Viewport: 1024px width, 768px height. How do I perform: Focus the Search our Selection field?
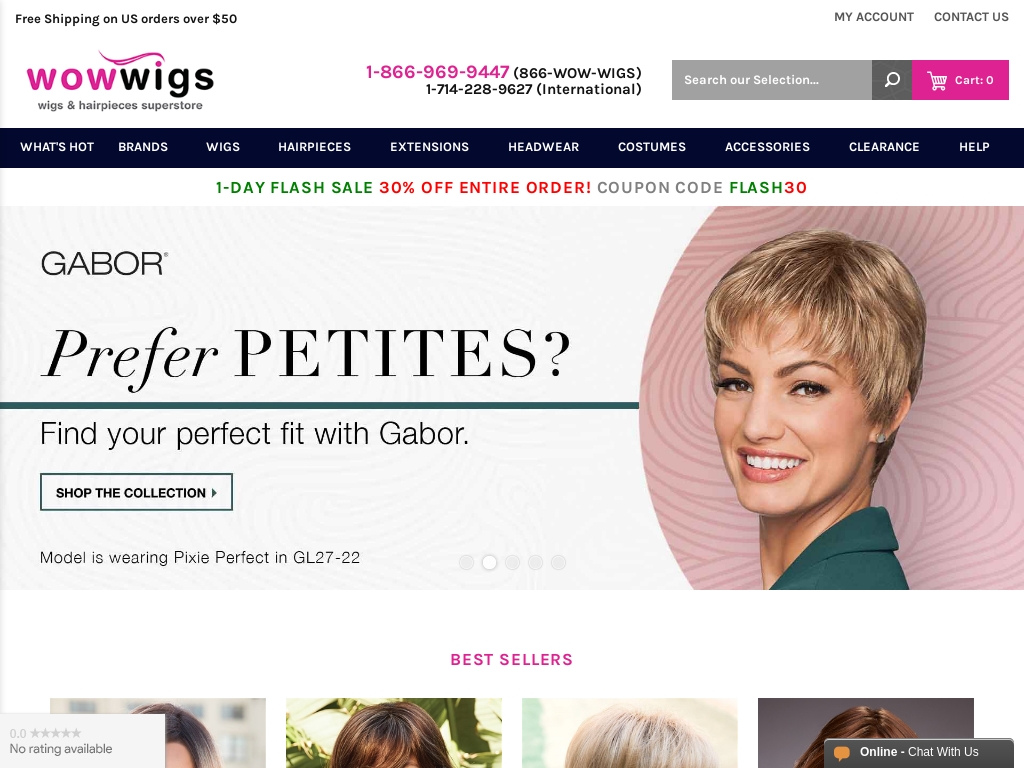(772, 80)
